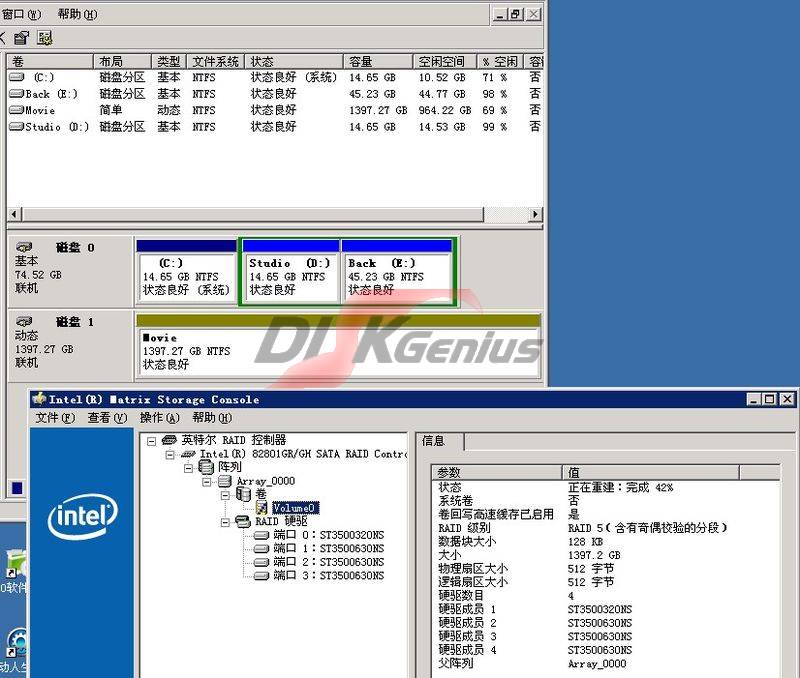Screen dimensions: 800x678
Task: Open the 帮助(H) menu in Disk Management
Action: pyautogui.click(x=77, y=14)
